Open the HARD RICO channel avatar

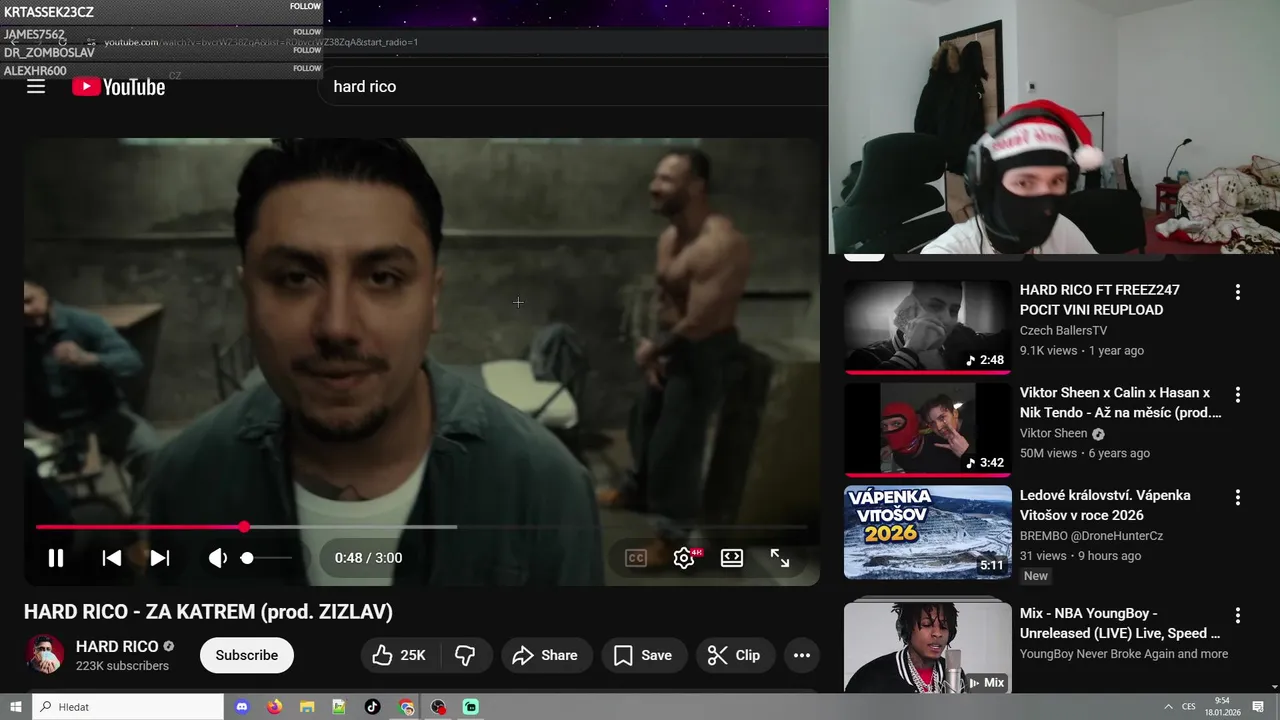44,655
